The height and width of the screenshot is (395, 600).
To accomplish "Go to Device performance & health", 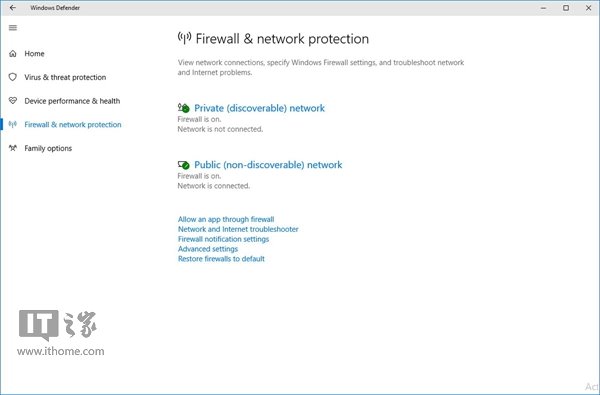I will [x=72, y=101].
